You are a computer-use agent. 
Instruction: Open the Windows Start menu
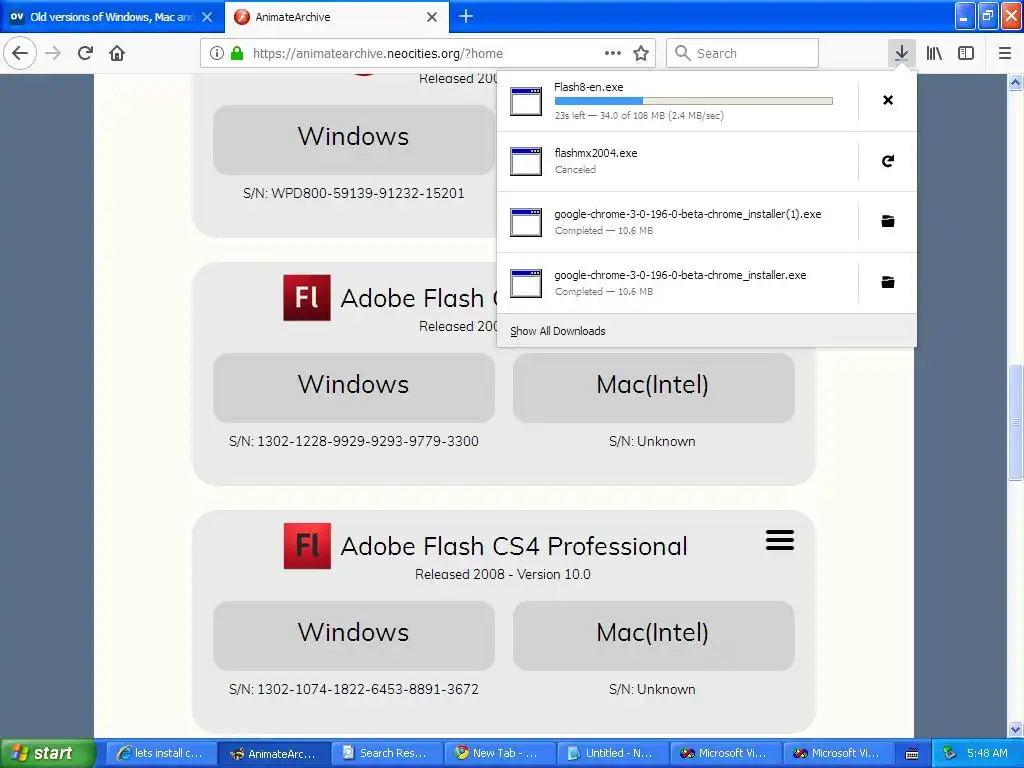pos(46,753)
